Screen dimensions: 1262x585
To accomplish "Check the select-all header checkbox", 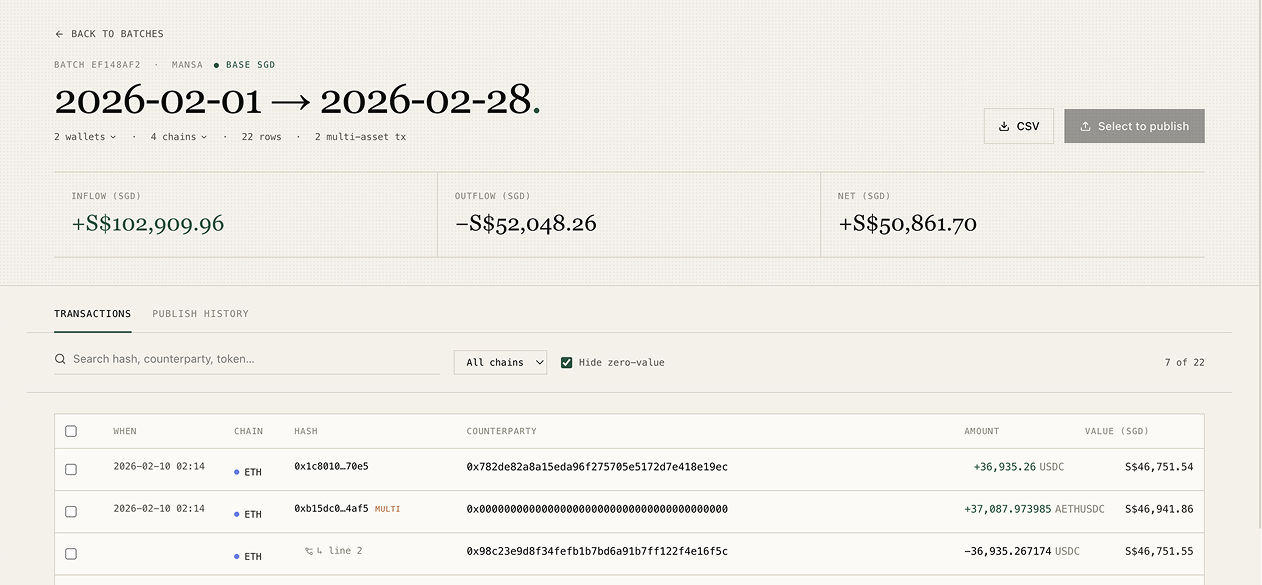I will click(71, 431).
